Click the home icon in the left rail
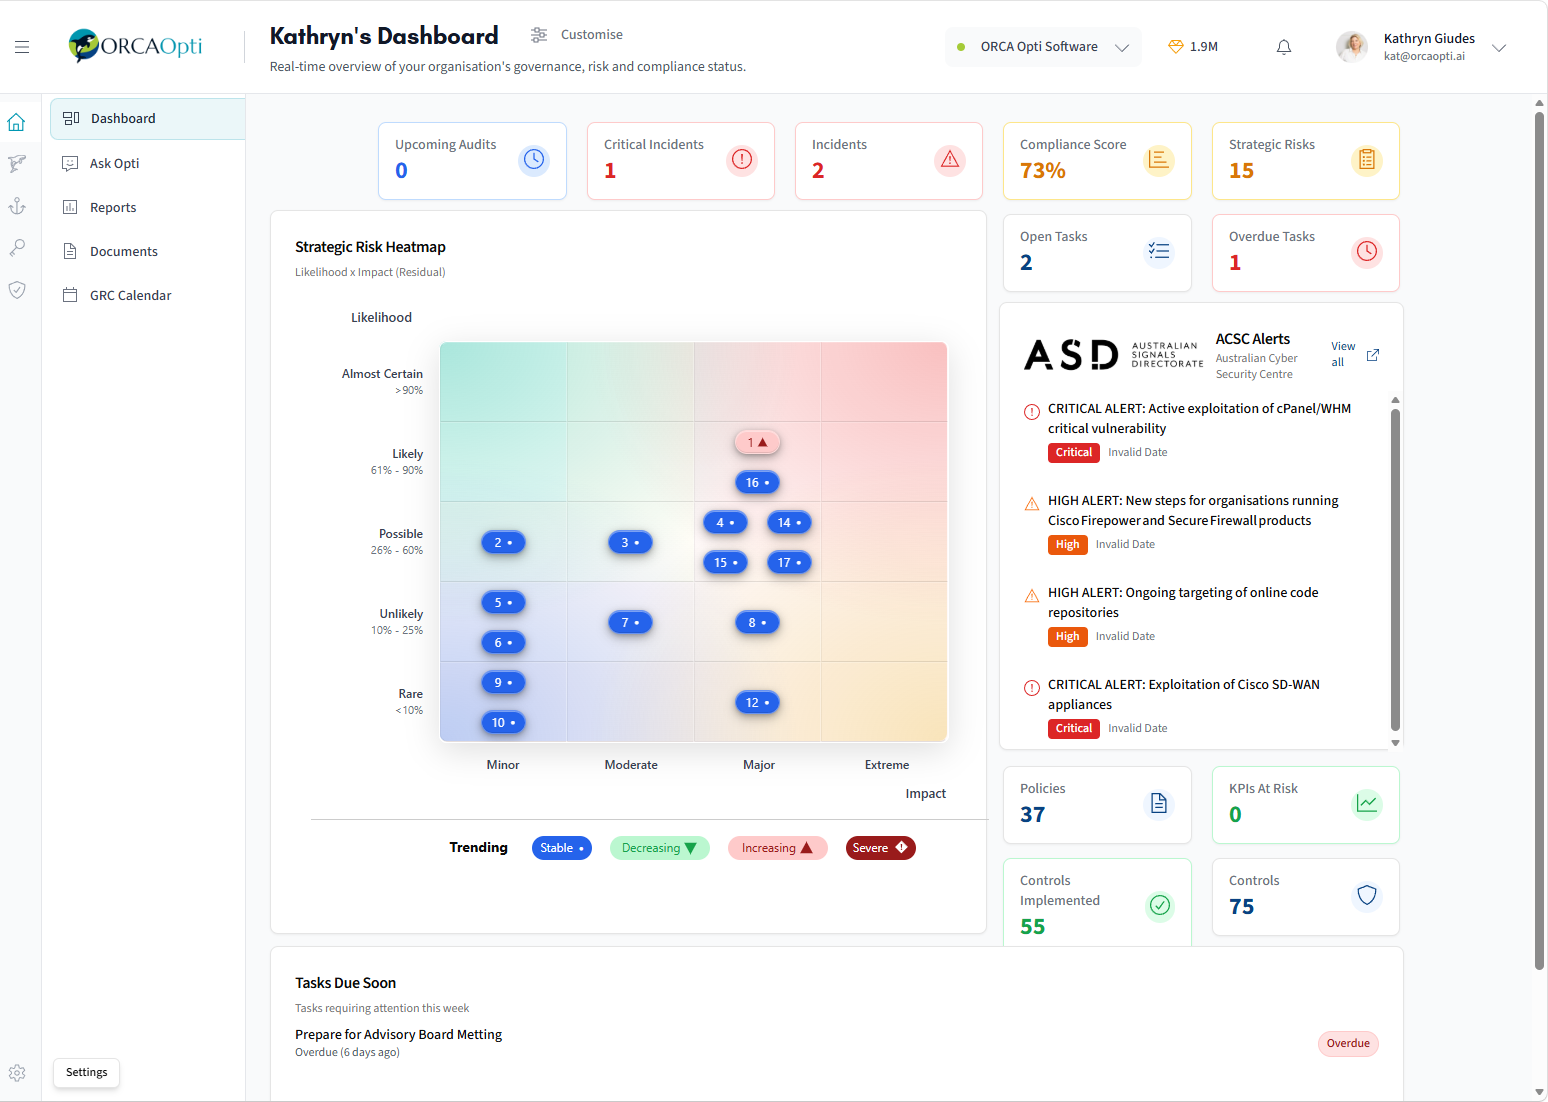Image resolution: width=1548 pixels, height=1102 pixels. click(x=16, y=122)
